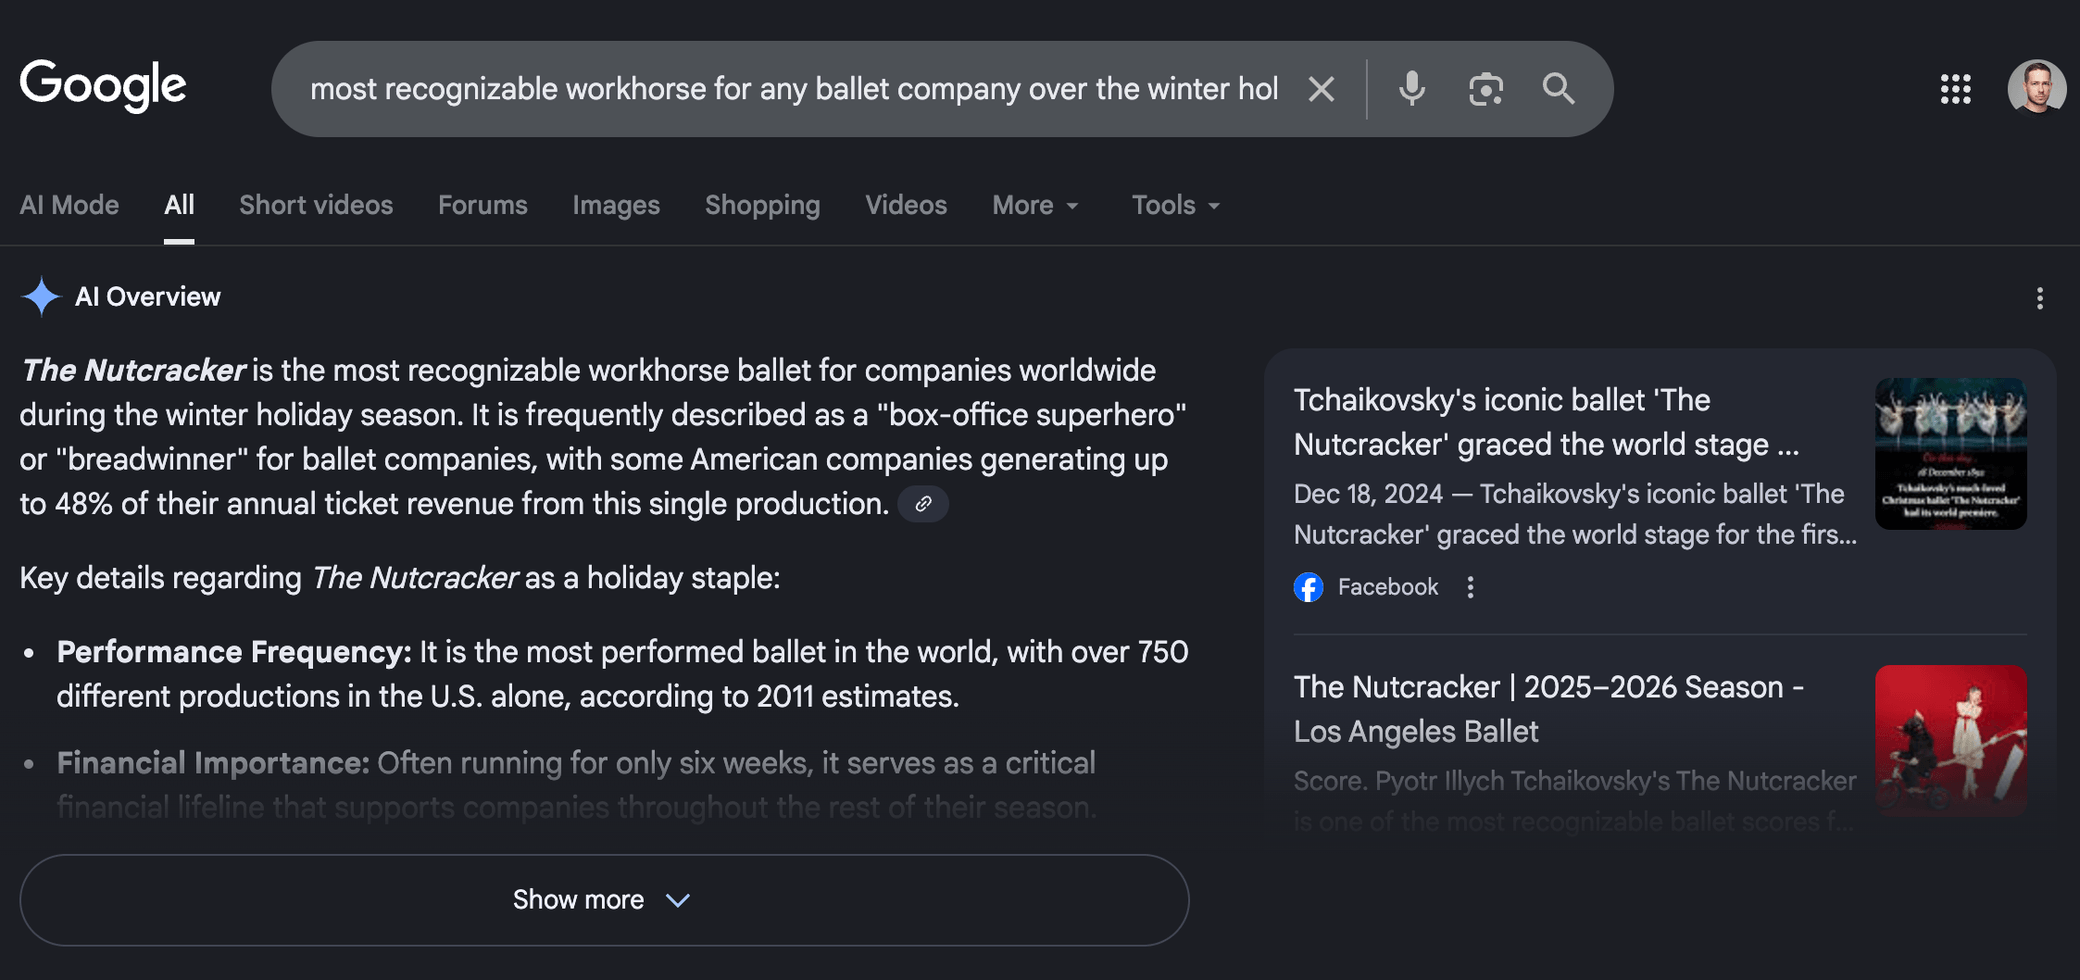2080x980 pixels.
Task: Open the Tools dropdown
Action: click(x=1175, y=205)
